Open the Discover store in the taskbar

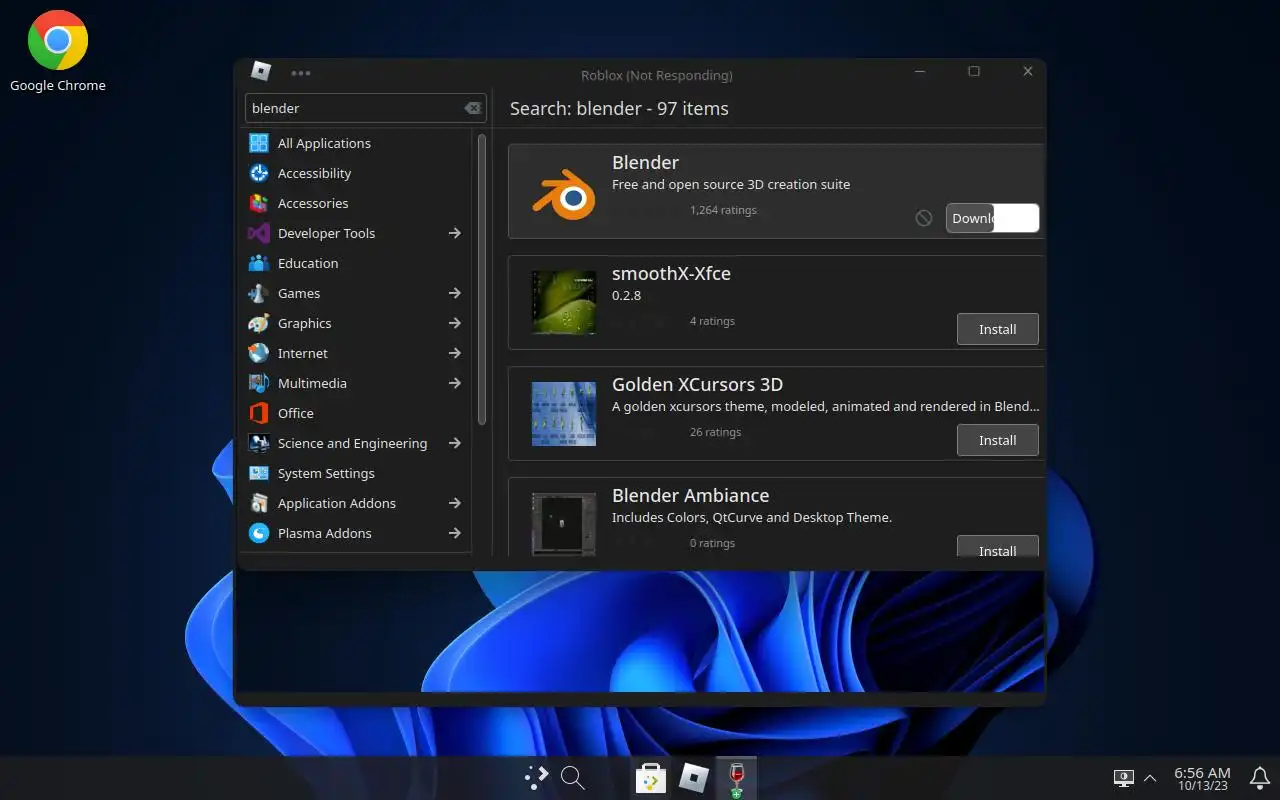[x=651, y=777]
